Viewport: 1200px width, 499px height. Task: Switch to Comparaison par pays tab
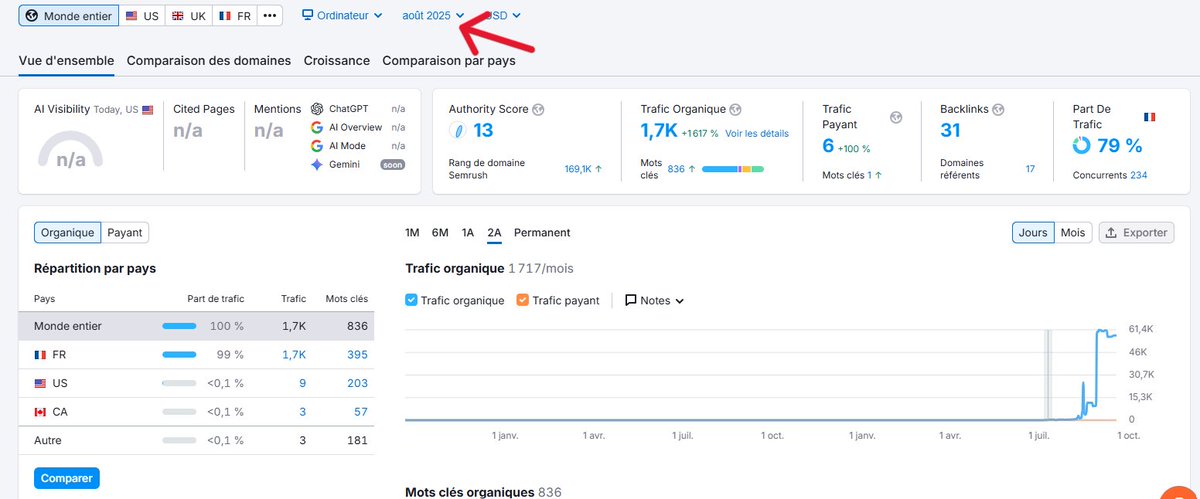click(x=449, y=60)
